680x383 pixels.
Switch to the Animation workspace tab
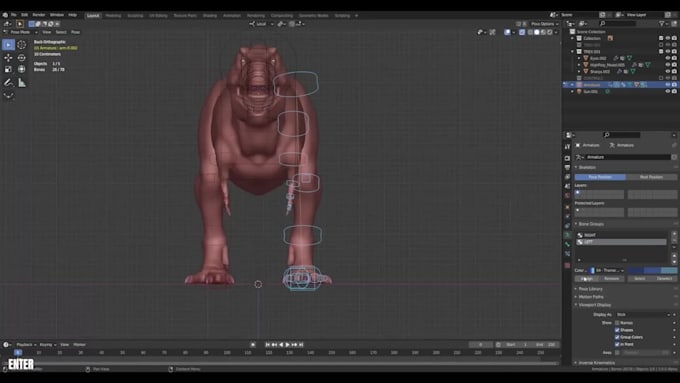[x=232, y=16]
